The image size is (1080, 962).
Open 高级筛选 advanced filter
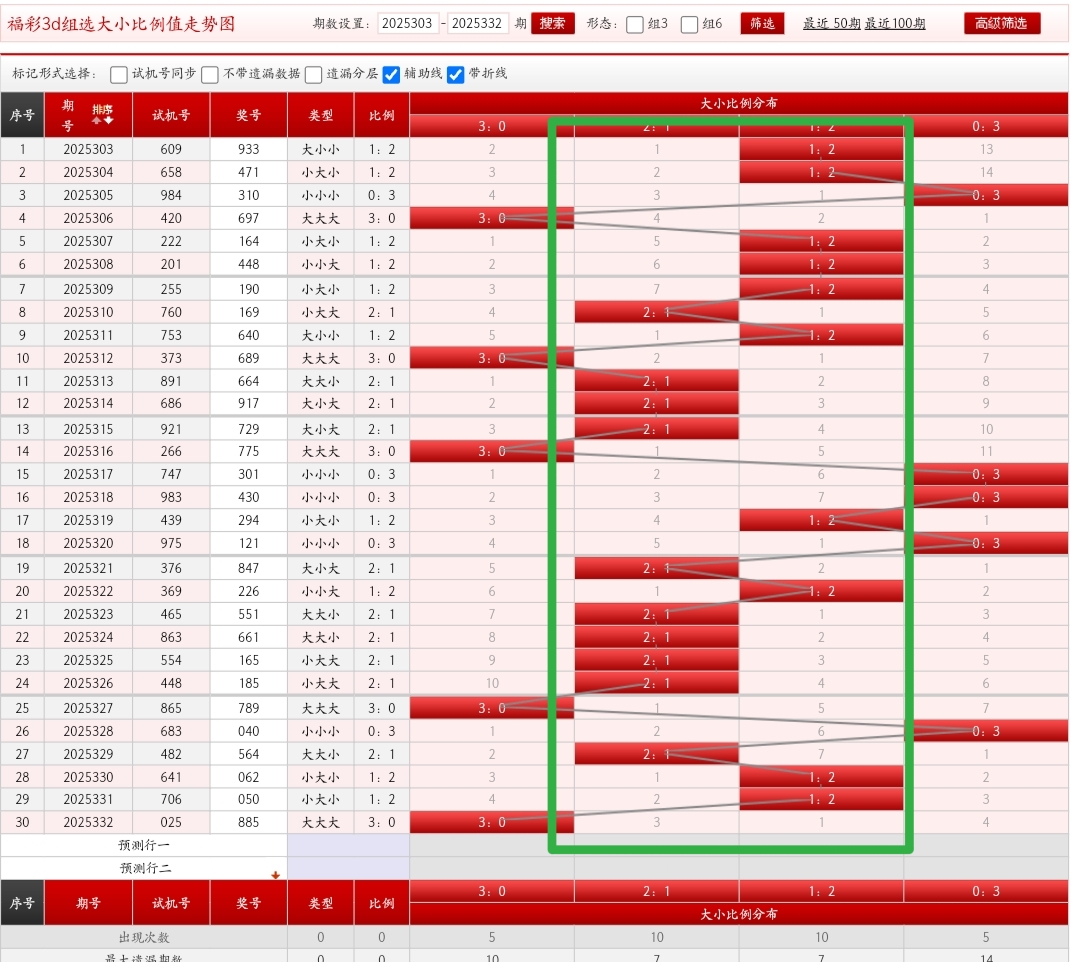pos(1001,23)
